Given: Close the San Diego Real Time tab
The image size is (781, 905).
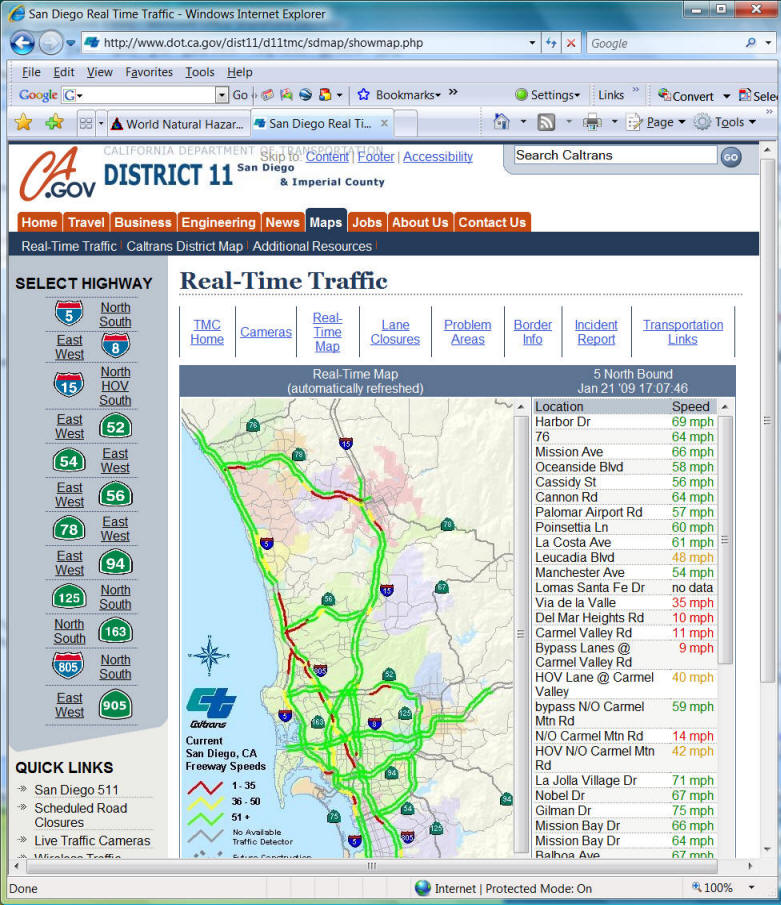Looking at the screenshot, I should [384, 123].
